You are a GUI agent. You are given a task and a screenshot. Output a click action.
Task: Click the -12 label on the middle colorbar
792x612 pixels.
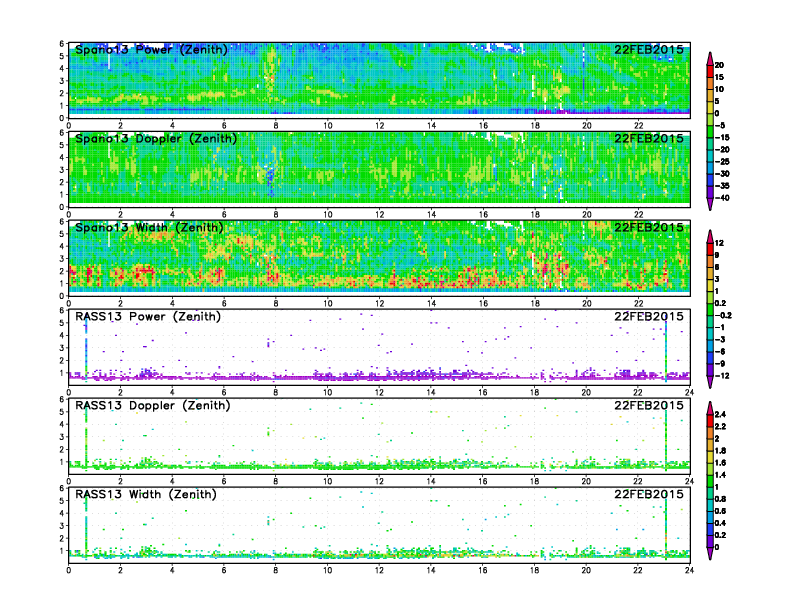coord(722,376)
